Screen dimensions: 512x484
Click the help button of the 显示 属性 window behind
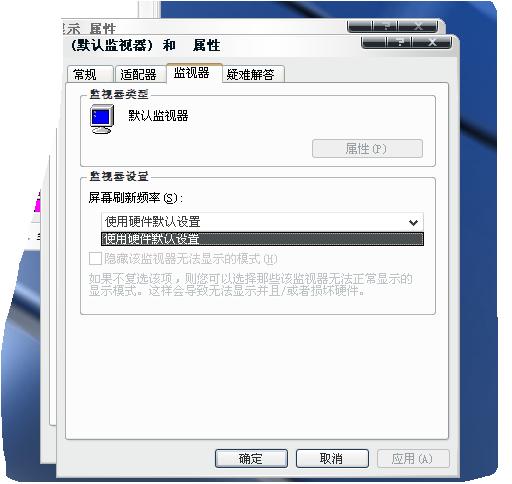[386, 26]
